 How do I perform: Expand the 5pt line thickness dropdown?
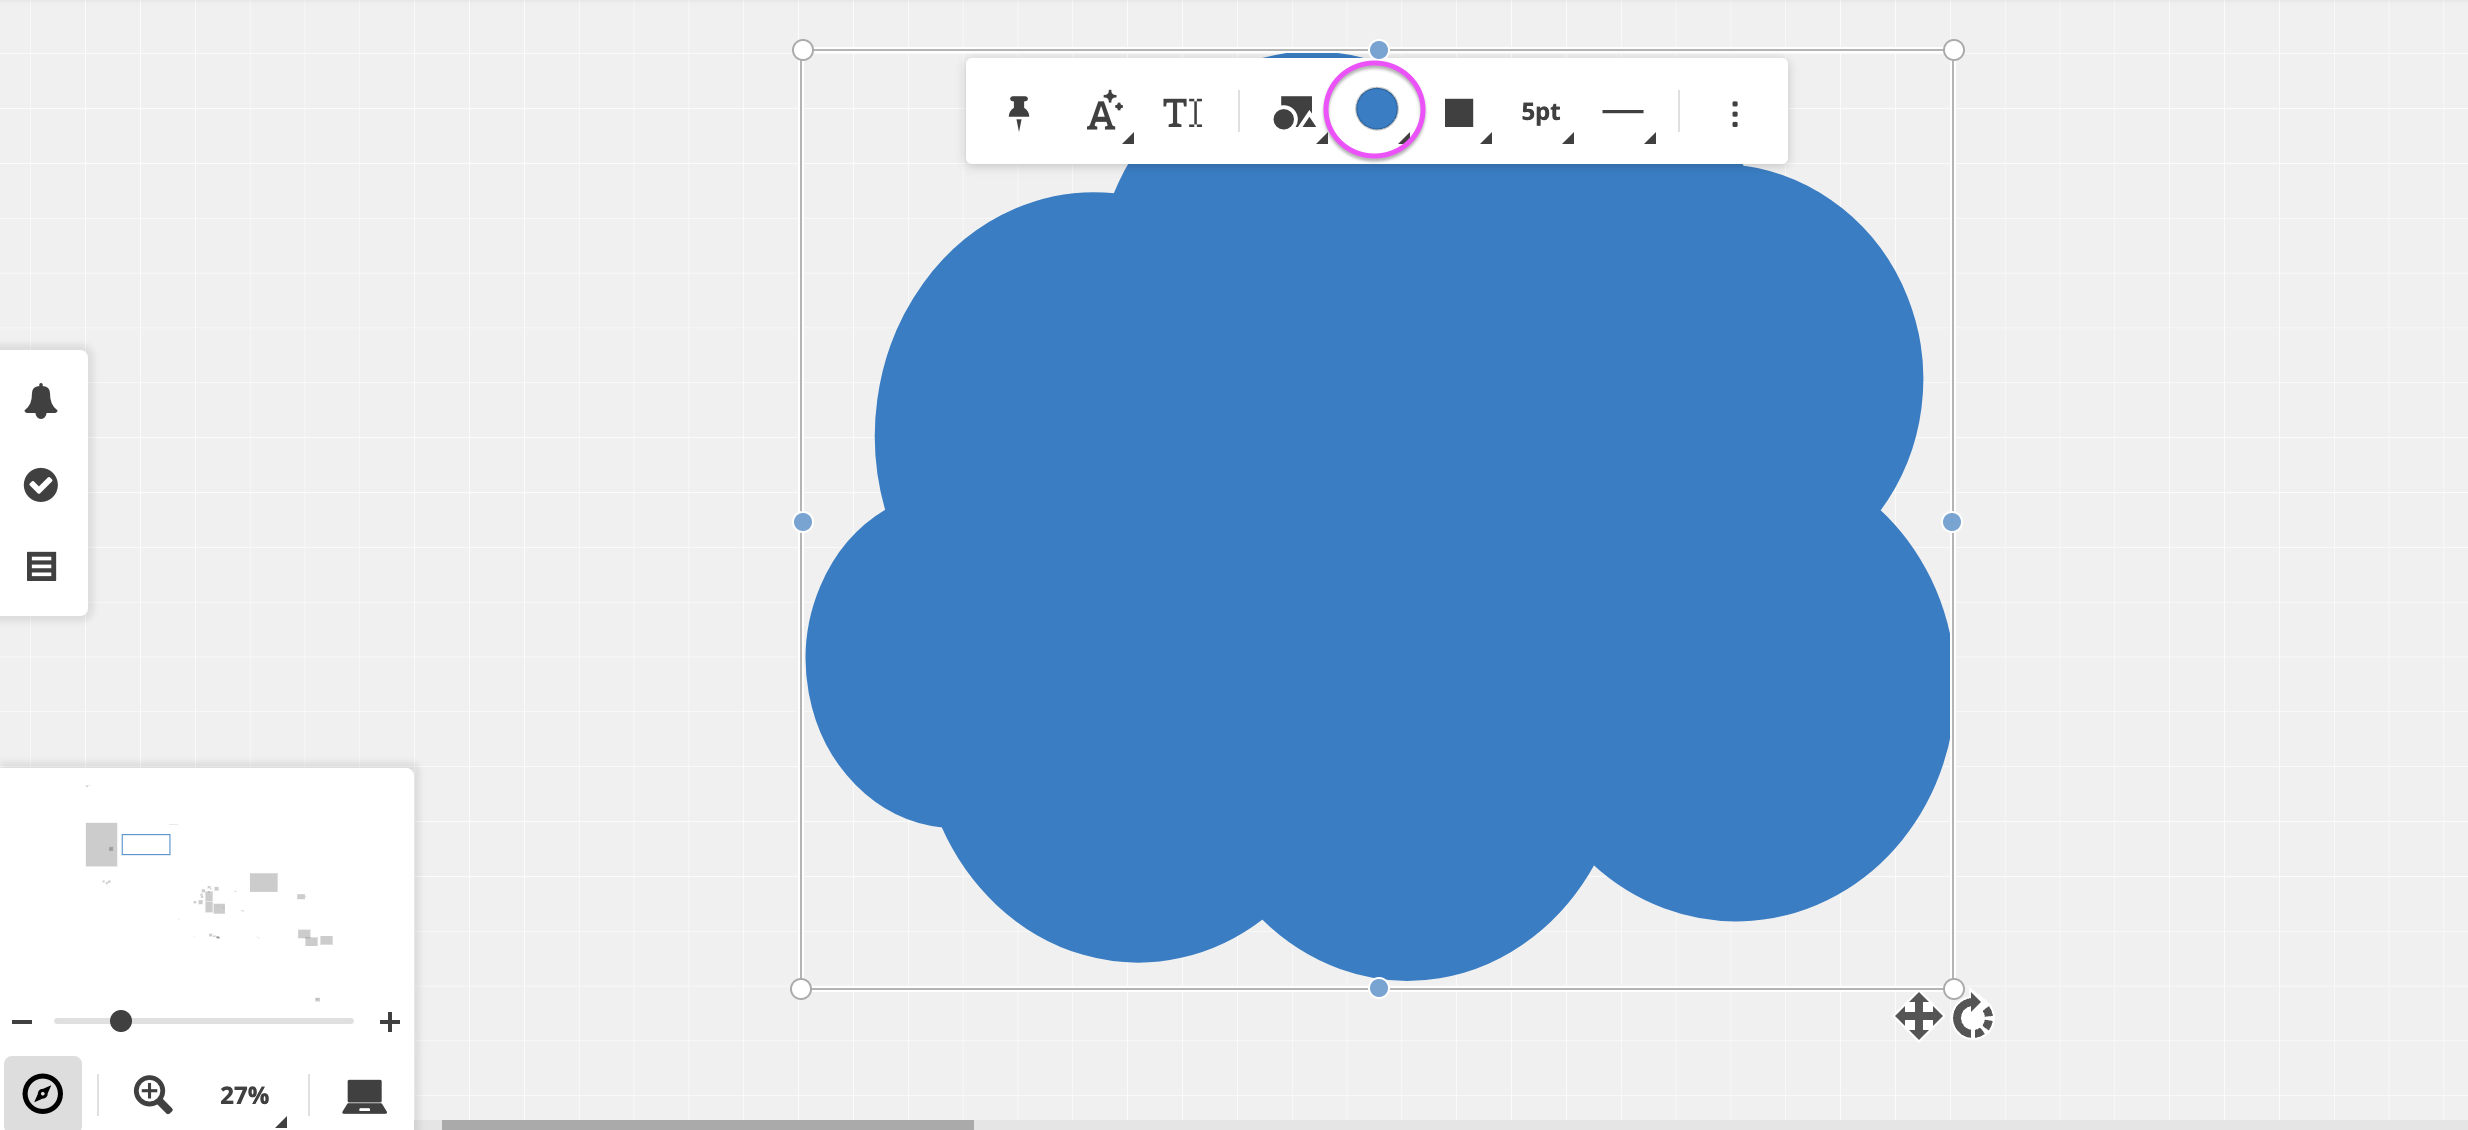coord(1543,113)
